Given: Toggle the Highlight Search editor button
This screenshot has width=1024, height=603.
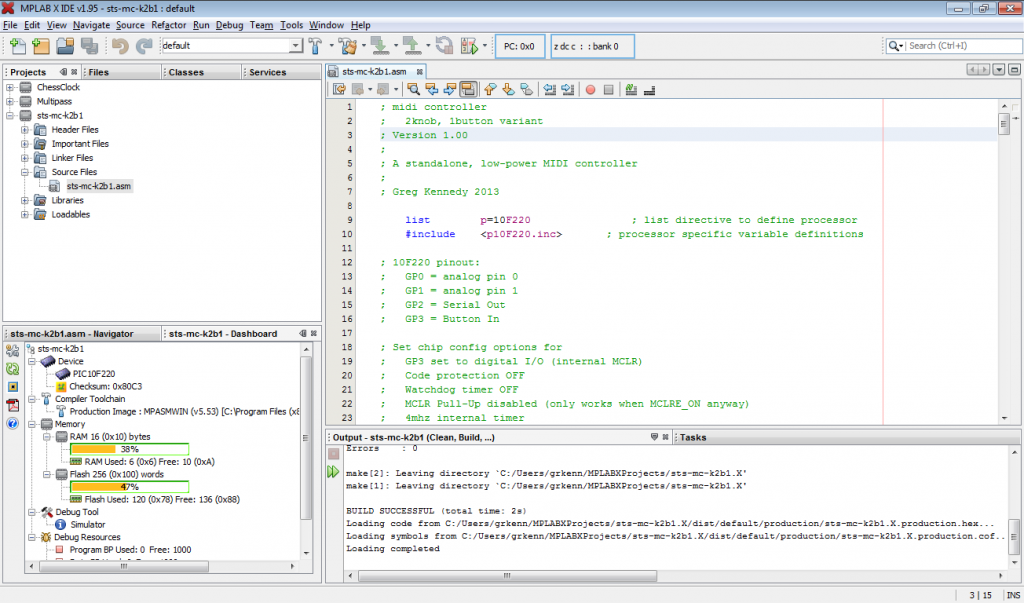Looking at the screenshot, I should coord(468,90).
